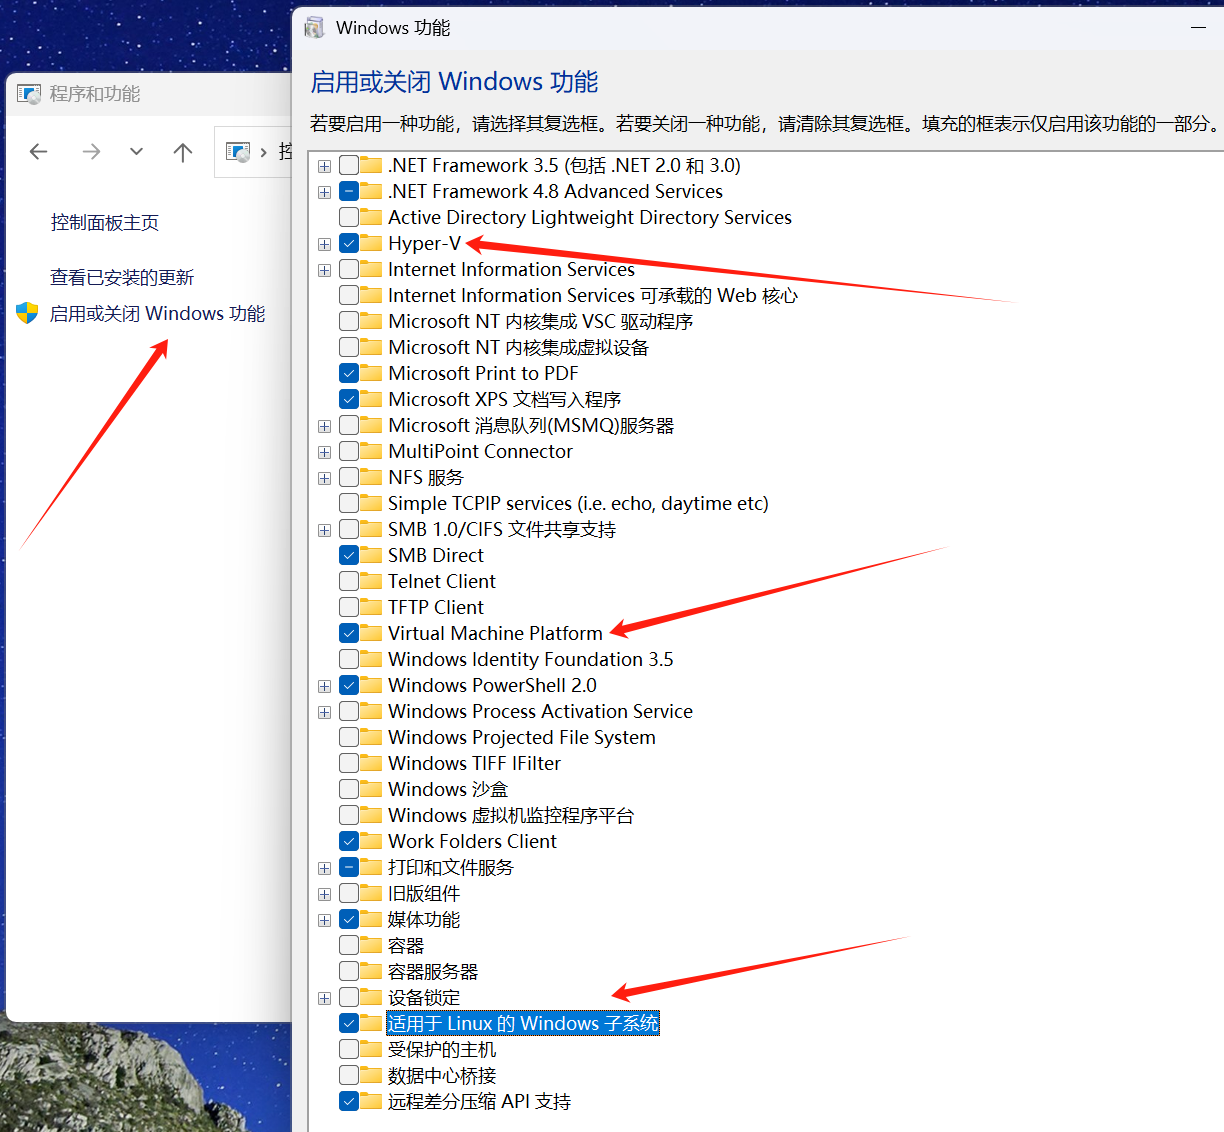
Task: Expand .NET Framework 3.5 tree node
Action: (324, 166)
